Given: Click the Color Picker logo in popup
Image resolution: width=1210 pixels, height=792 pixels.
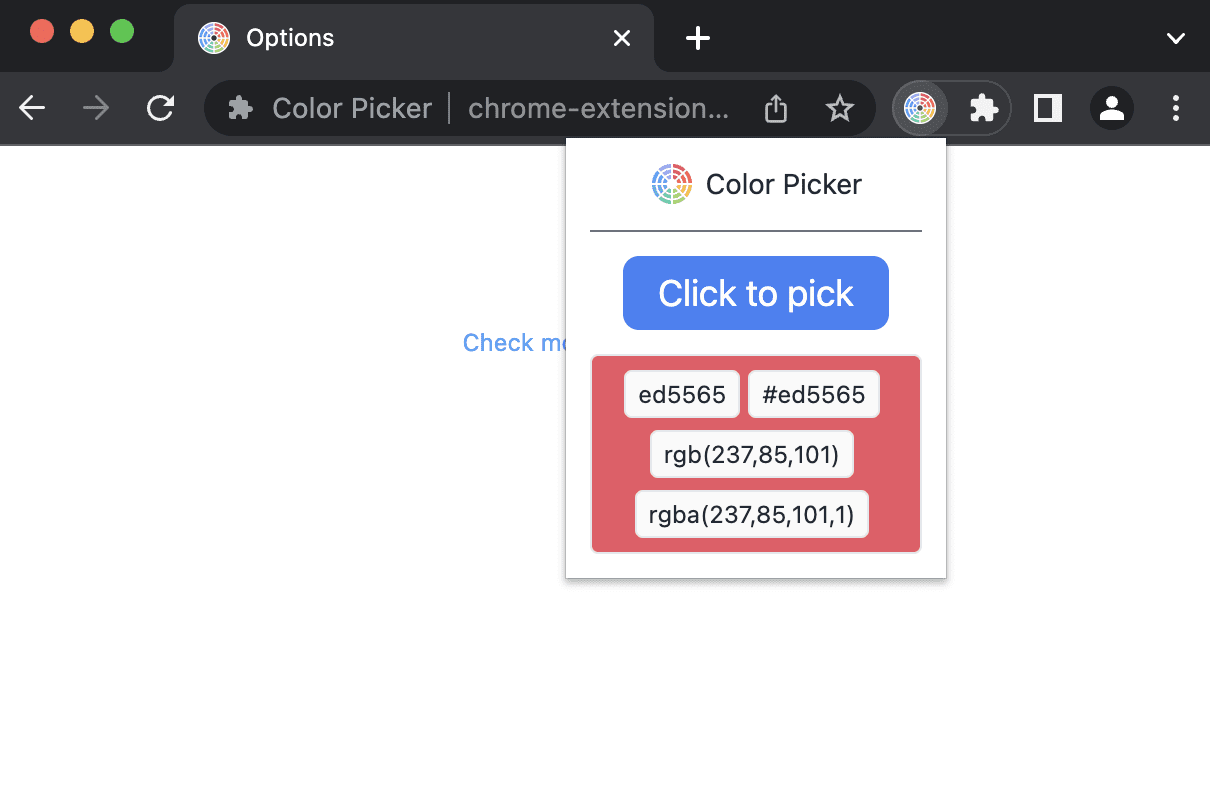Looking at the screenshot, I should click(x=672, y=184).
